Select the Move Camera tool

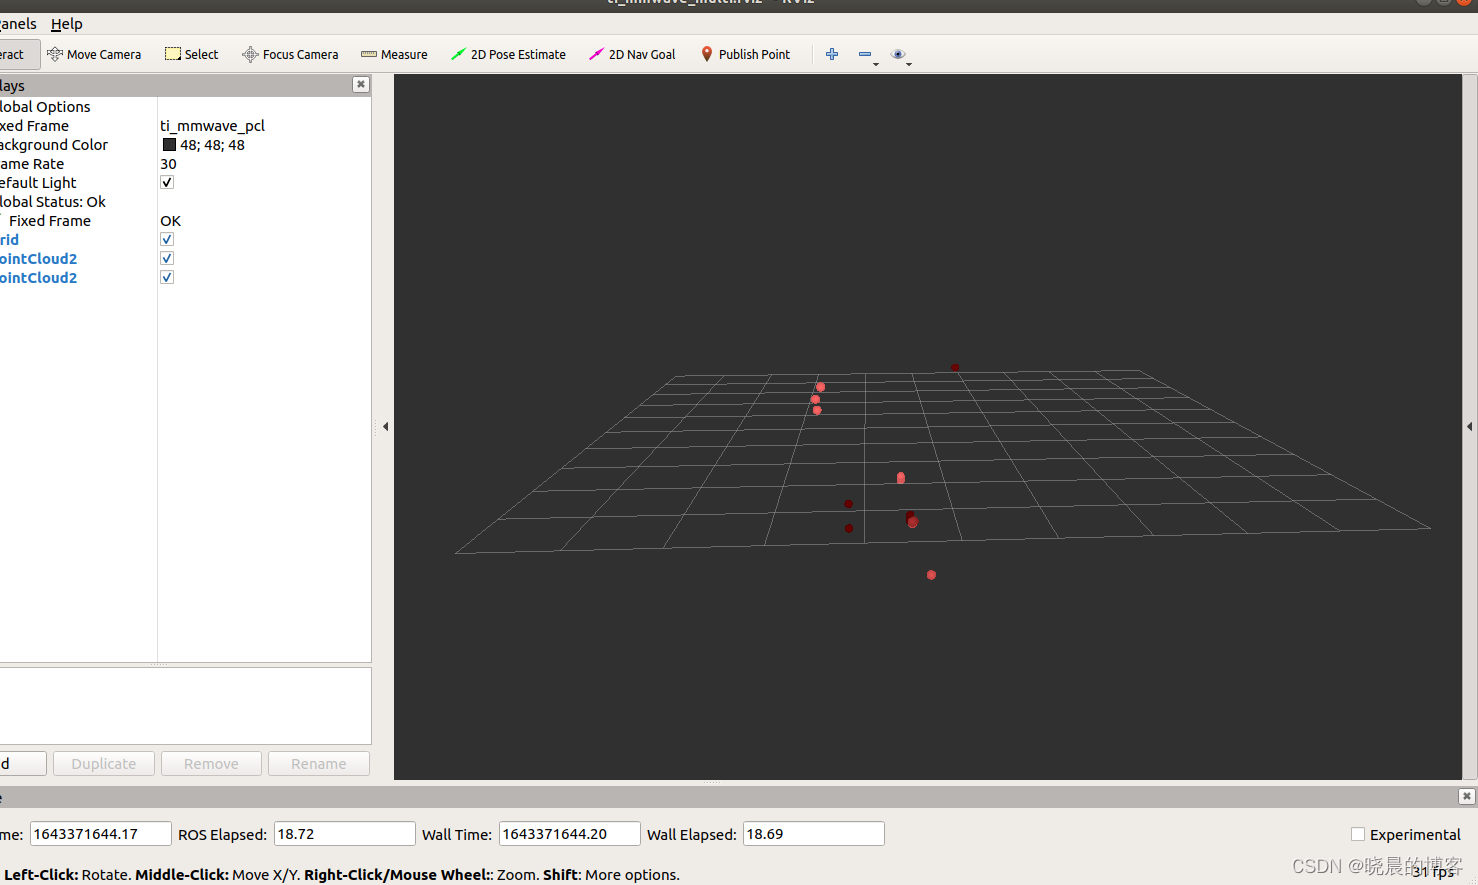(x=94, y=54)
